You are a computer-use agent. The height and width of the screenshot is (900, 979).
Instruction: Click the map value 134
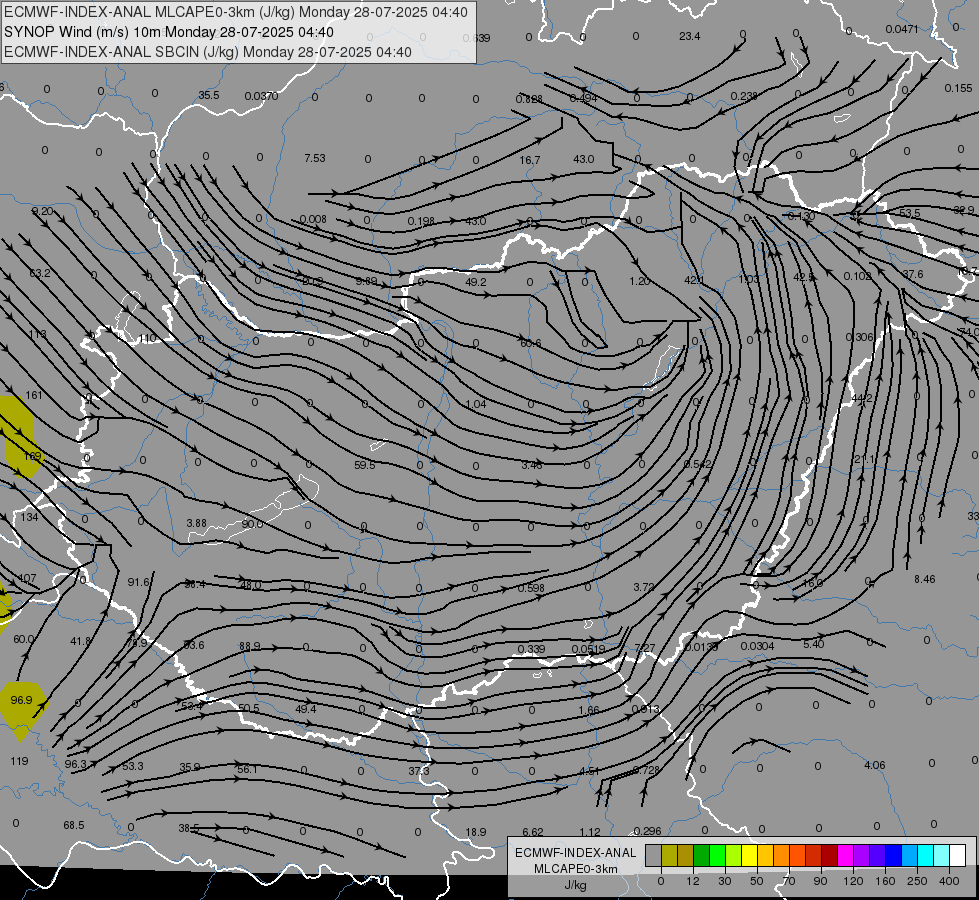pos(29,517)
